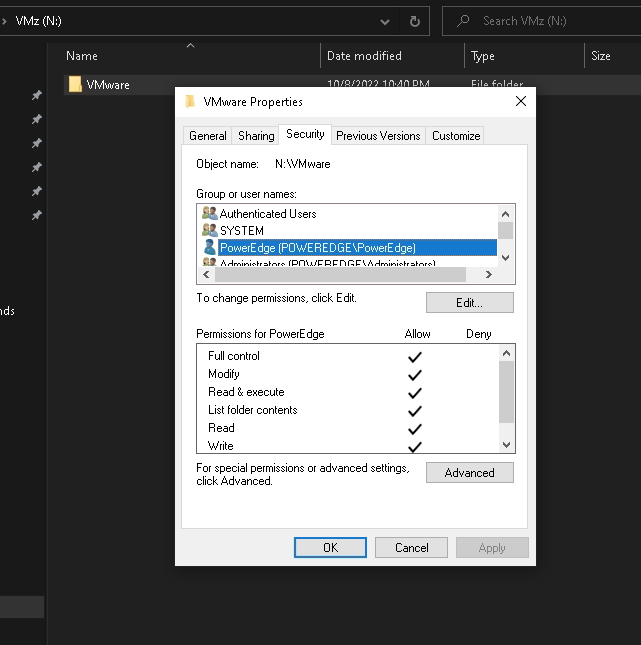Click the Full control permission label
This screenshot has height=645, width=641.
tap(234, 356)
